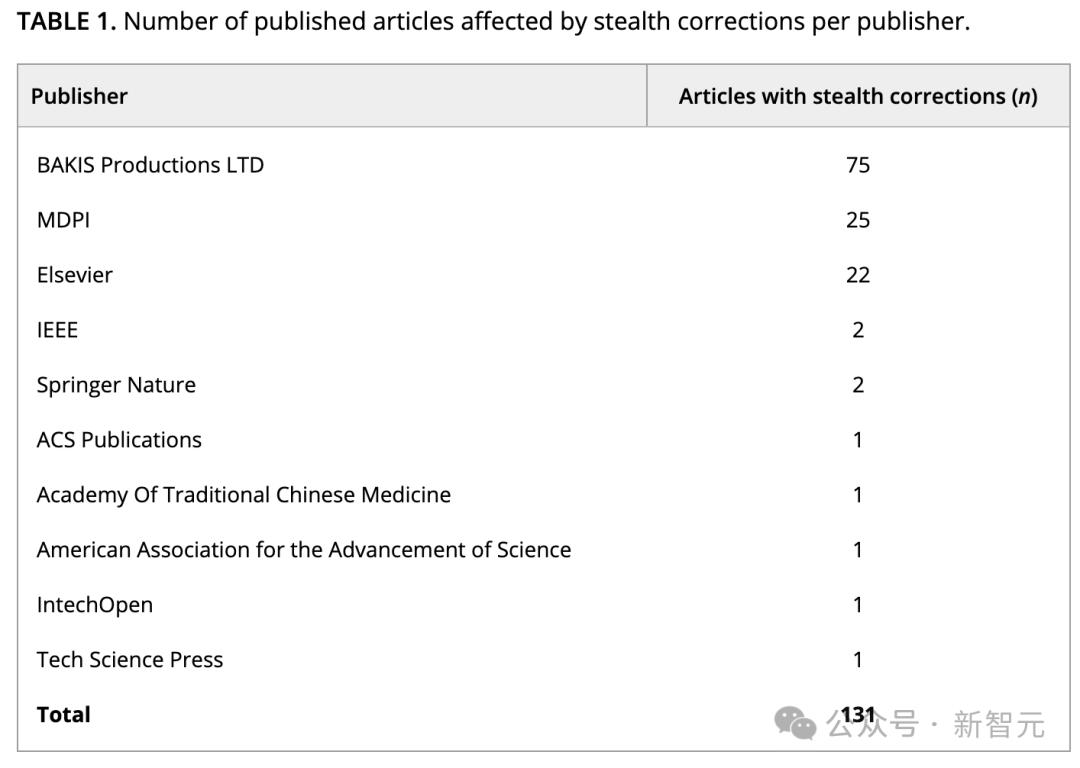The height and width of the screenshot is (768, 1080).
Task: Click the "Articles with stealth corrections" header
Action: [857, 96]
